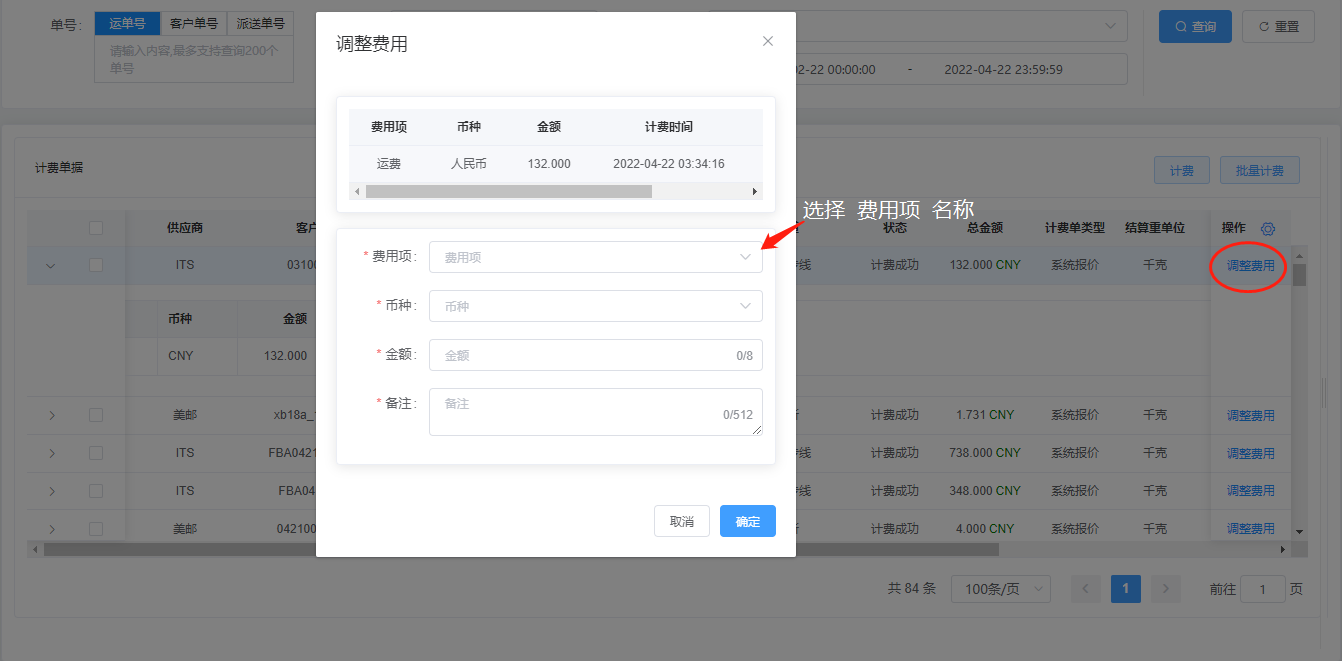Viewport: 1342px width, 661px height.
Task: Click the 结算重单位 column header
Action: [1155, 228]
